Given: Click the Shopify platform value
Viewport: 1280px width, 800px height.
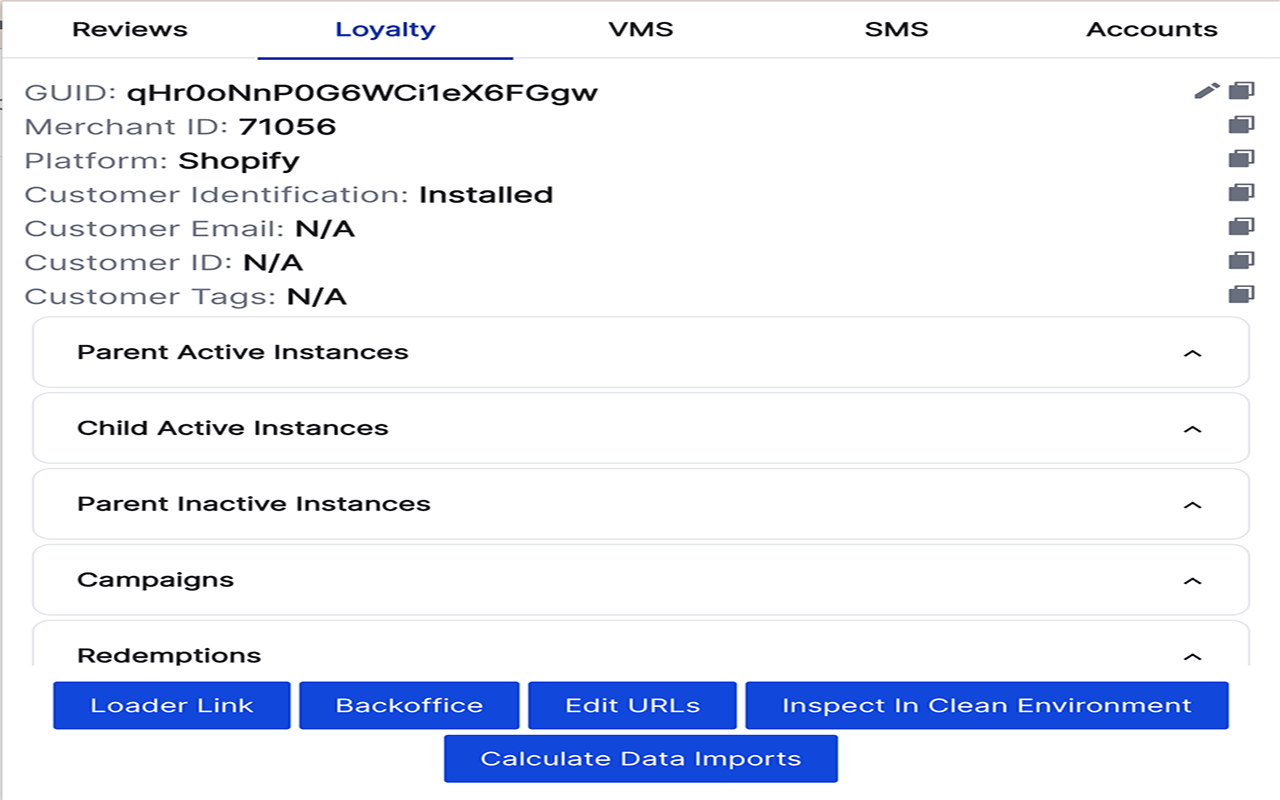Looking at the screenshot, I should (x=239, y=161).
